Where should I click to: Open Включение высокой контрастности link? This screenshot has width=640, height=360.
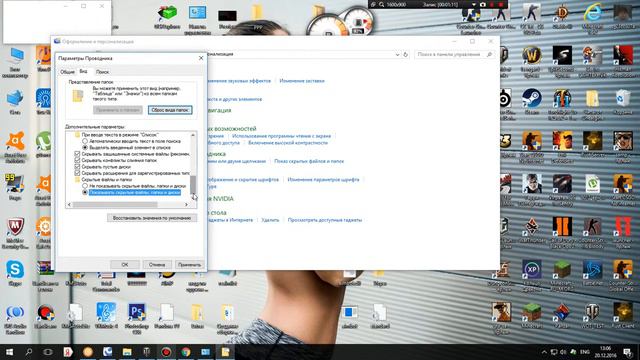(288, 143)
